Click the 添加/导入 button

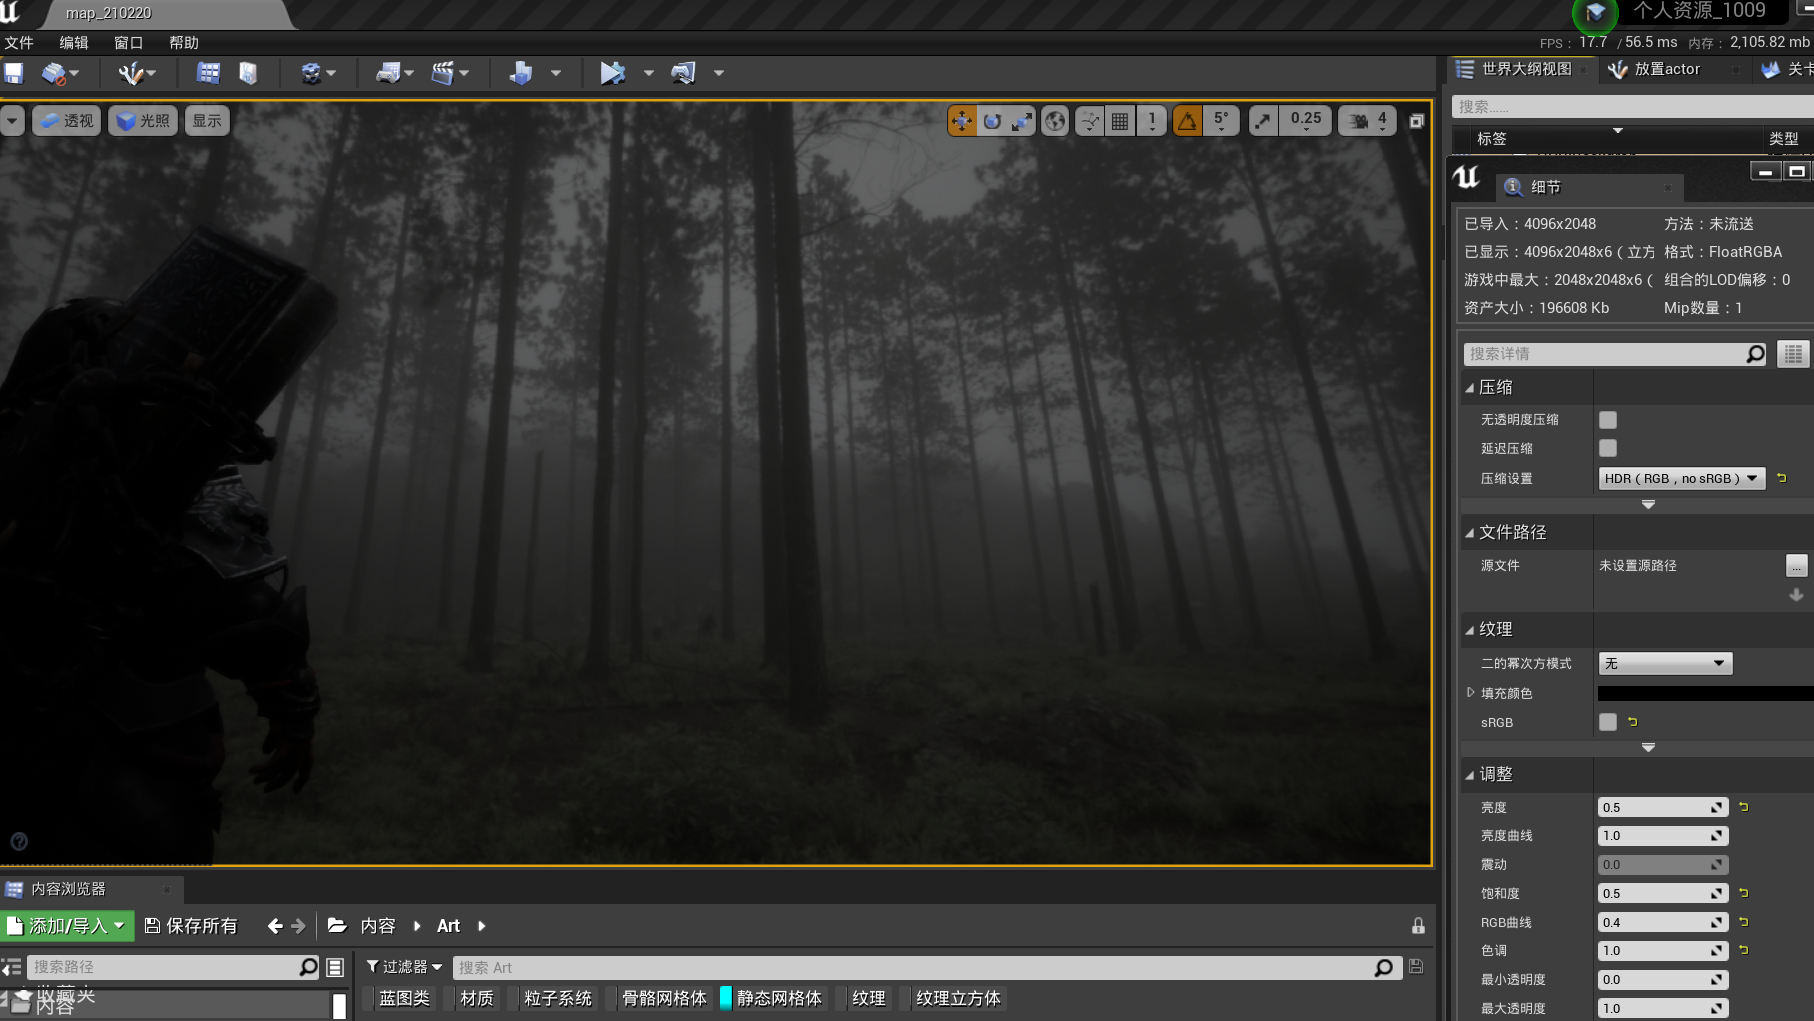click(67, 925)
